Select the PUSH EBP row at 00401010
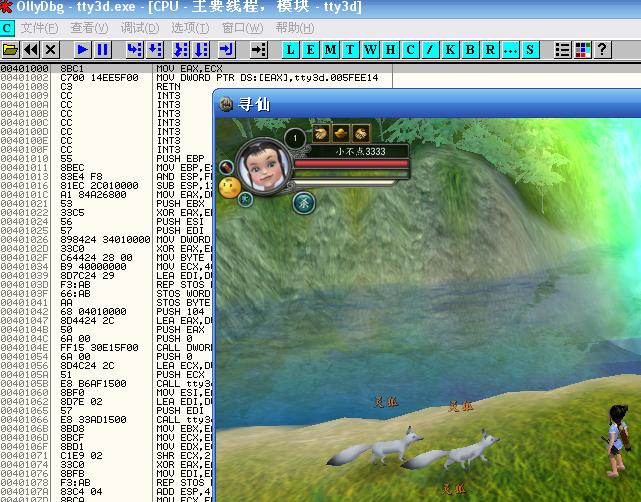The height and width of the screenshot is (502, 641). pyautogui.click(x=106, y=159)
